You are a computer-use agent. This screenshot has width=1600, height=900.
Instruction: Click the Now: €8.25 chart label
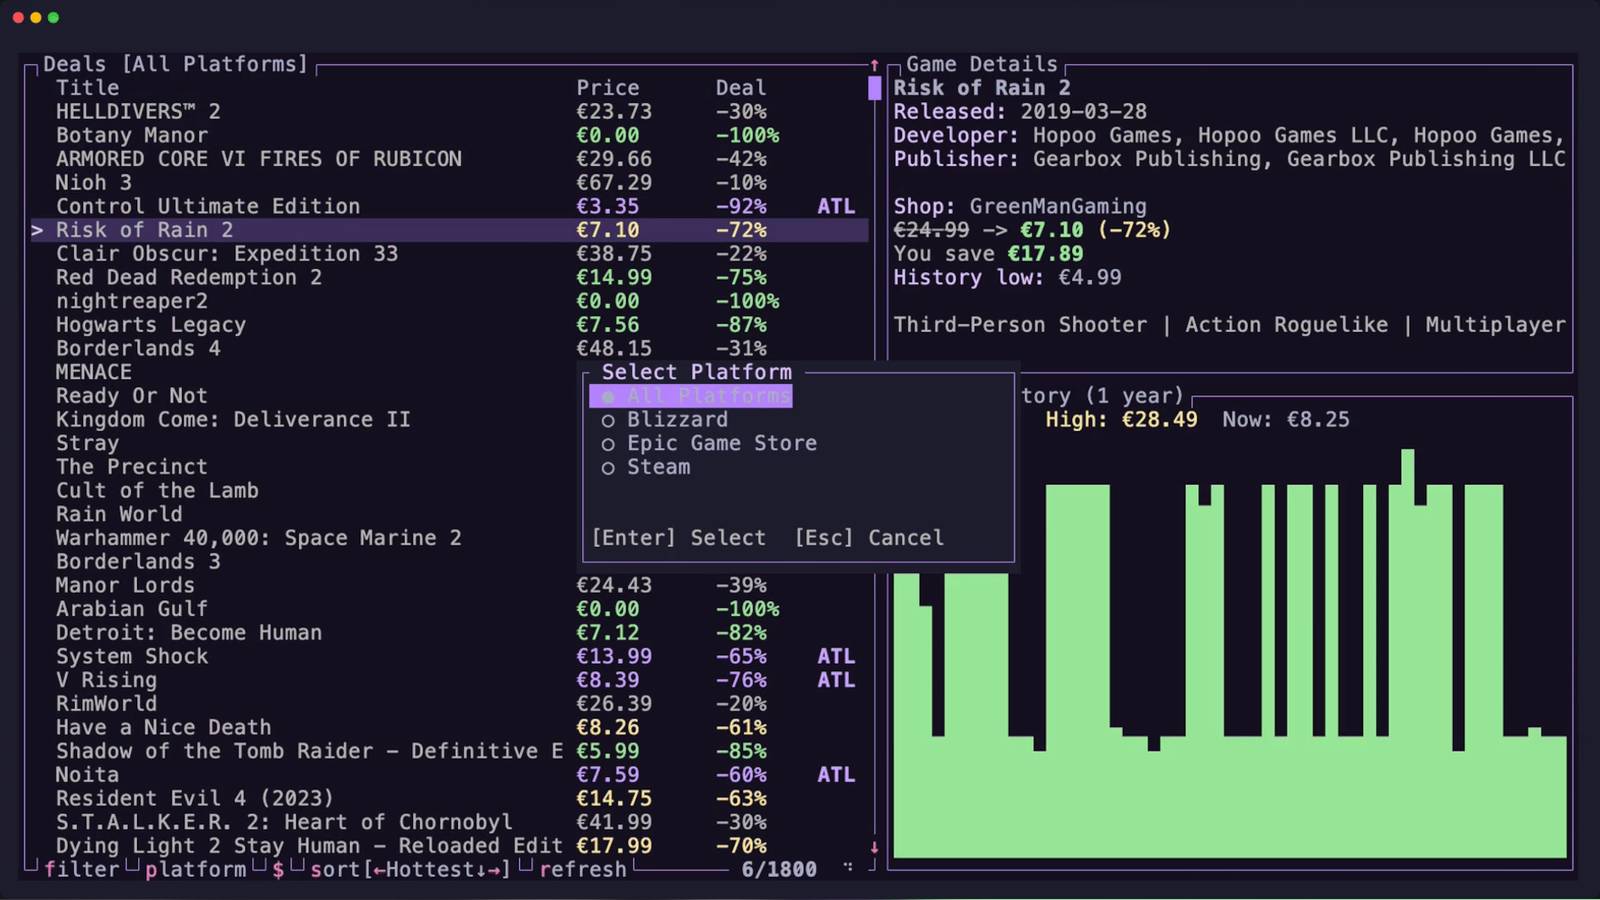click(x=1286, y=420)
